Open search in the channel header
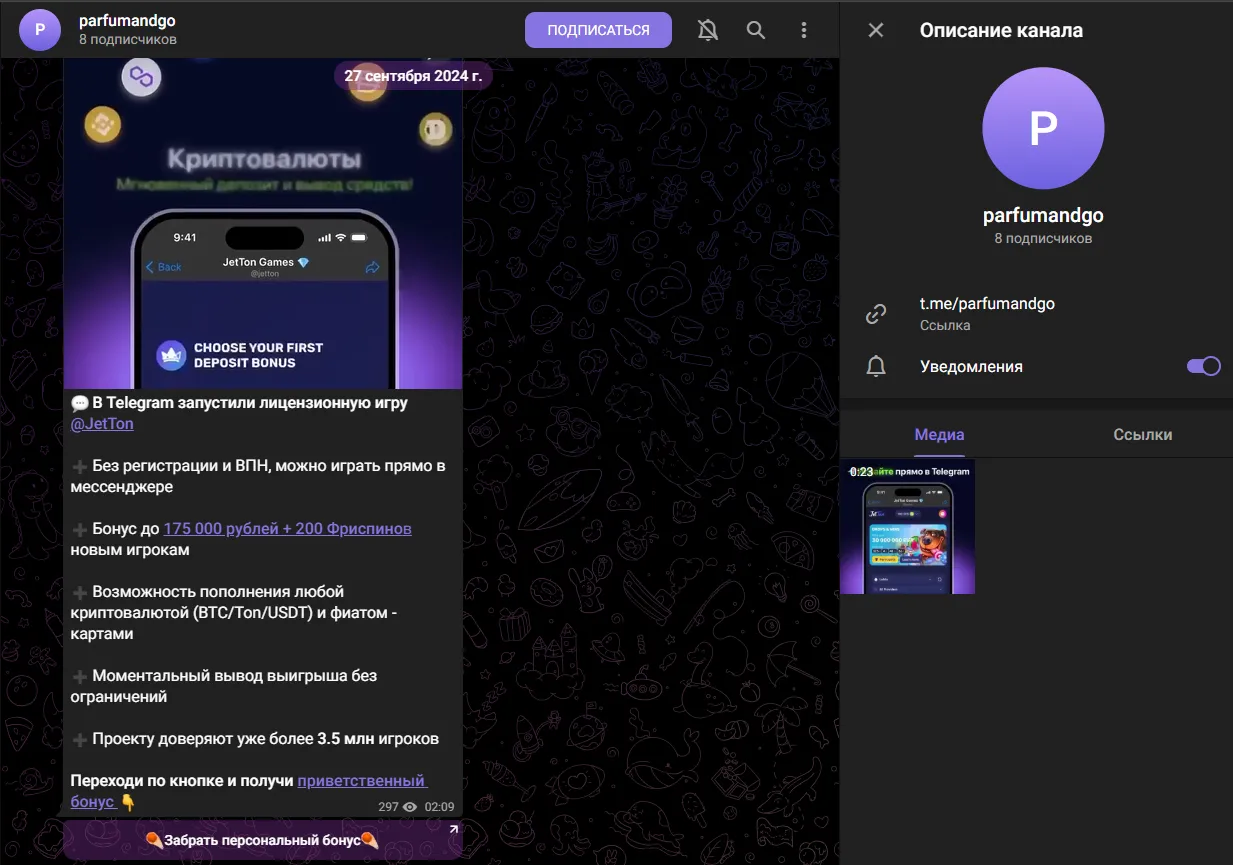1233x865 pixels. pyautogui.click(x=756, y=30)
